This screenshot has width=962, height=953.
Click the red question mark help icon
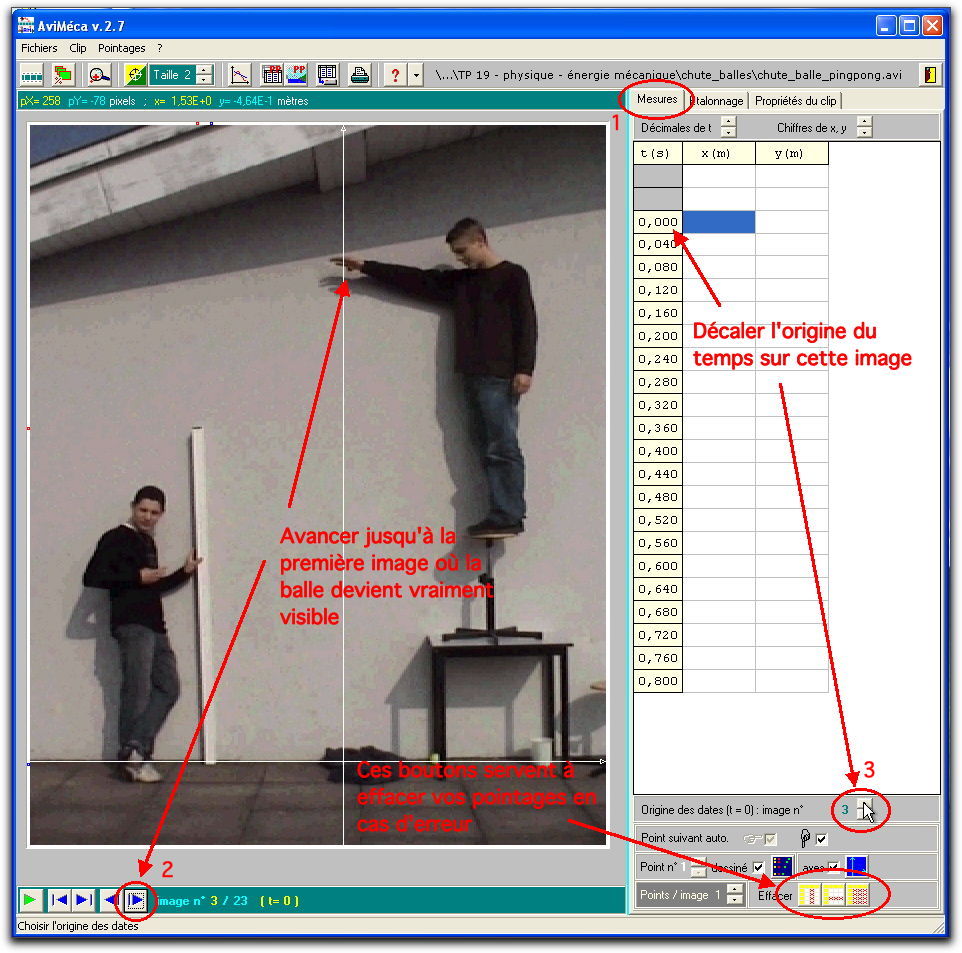click(x=395, y=75)
